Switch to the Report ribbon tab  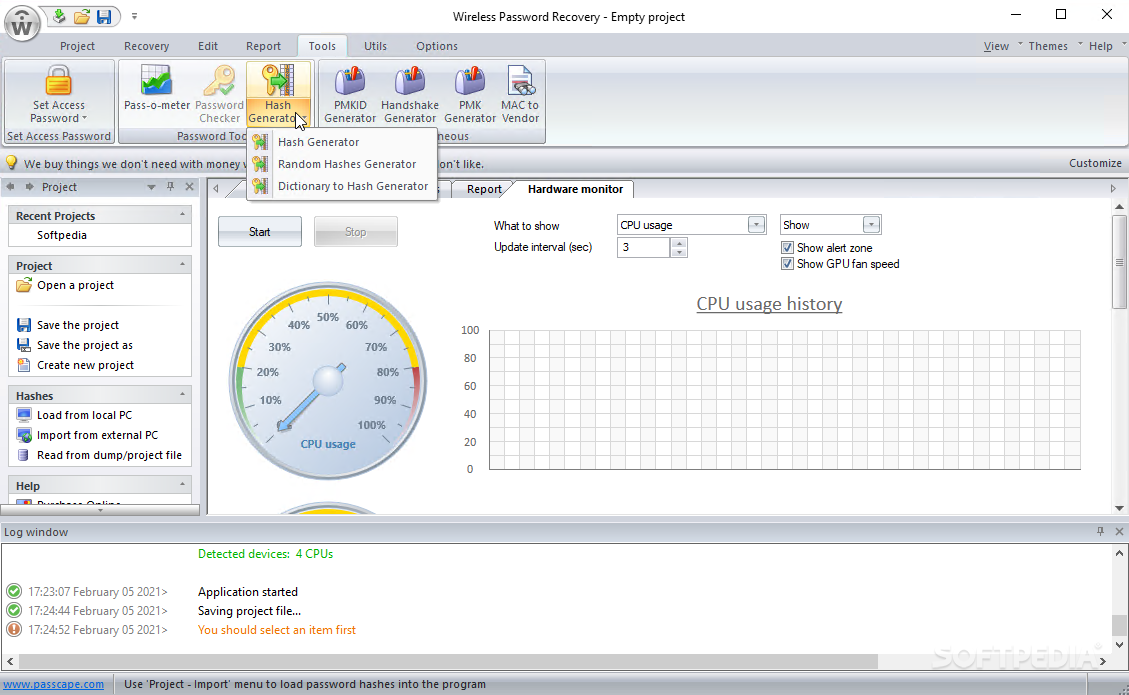pos(264,46)
